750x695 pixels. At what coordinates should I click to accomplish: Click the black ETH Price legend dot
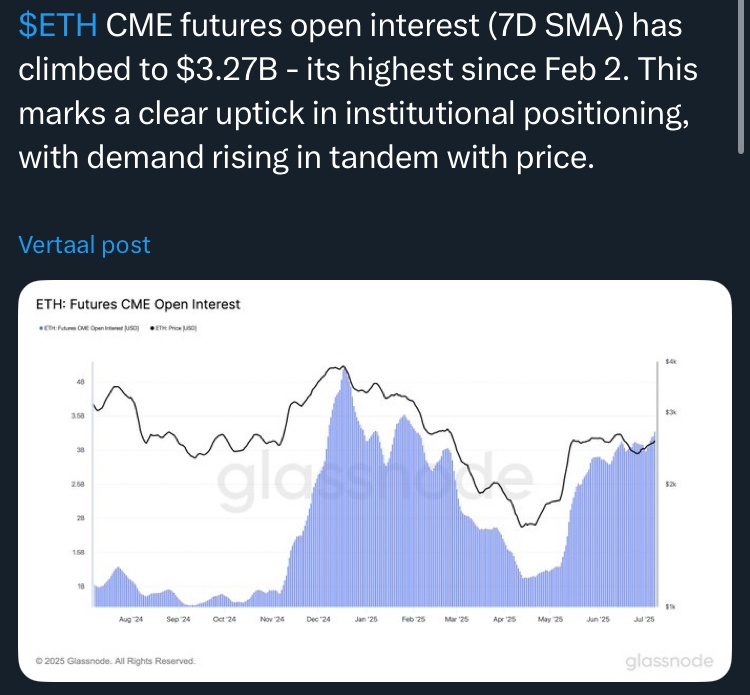click(152, 328)
